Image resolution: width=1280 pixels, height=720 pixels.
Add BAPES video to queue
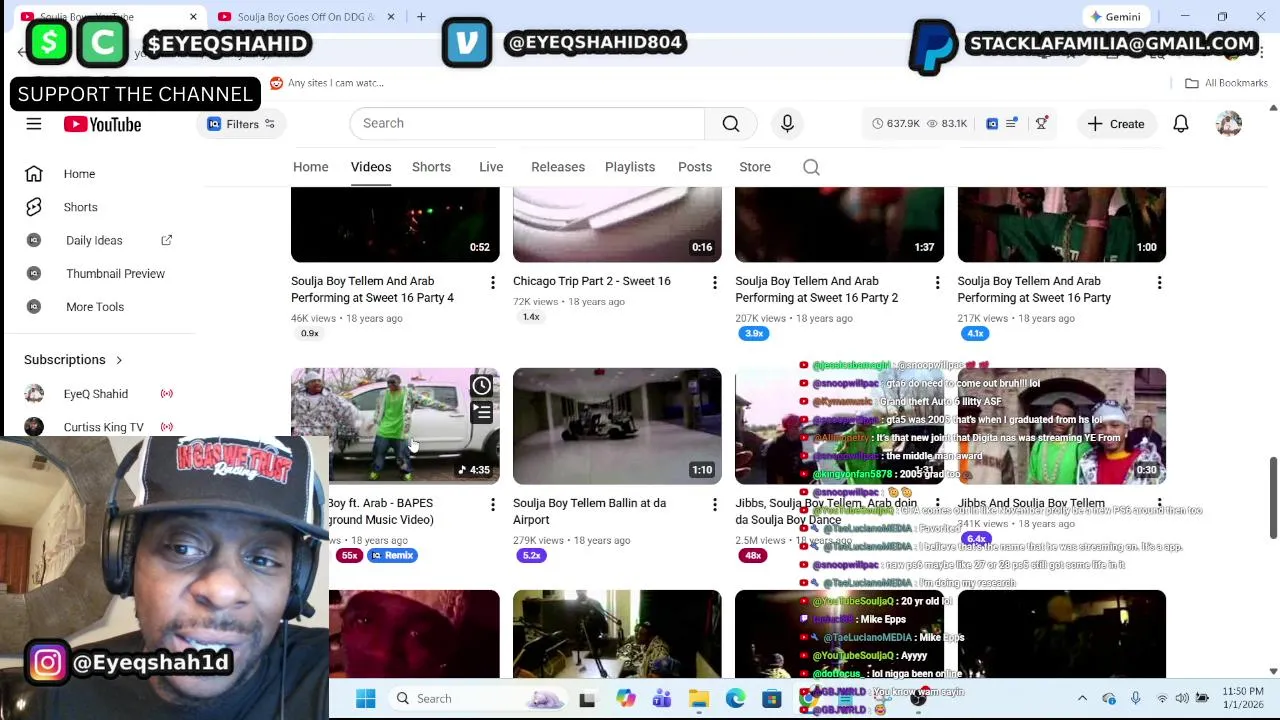tap(481, 411)
